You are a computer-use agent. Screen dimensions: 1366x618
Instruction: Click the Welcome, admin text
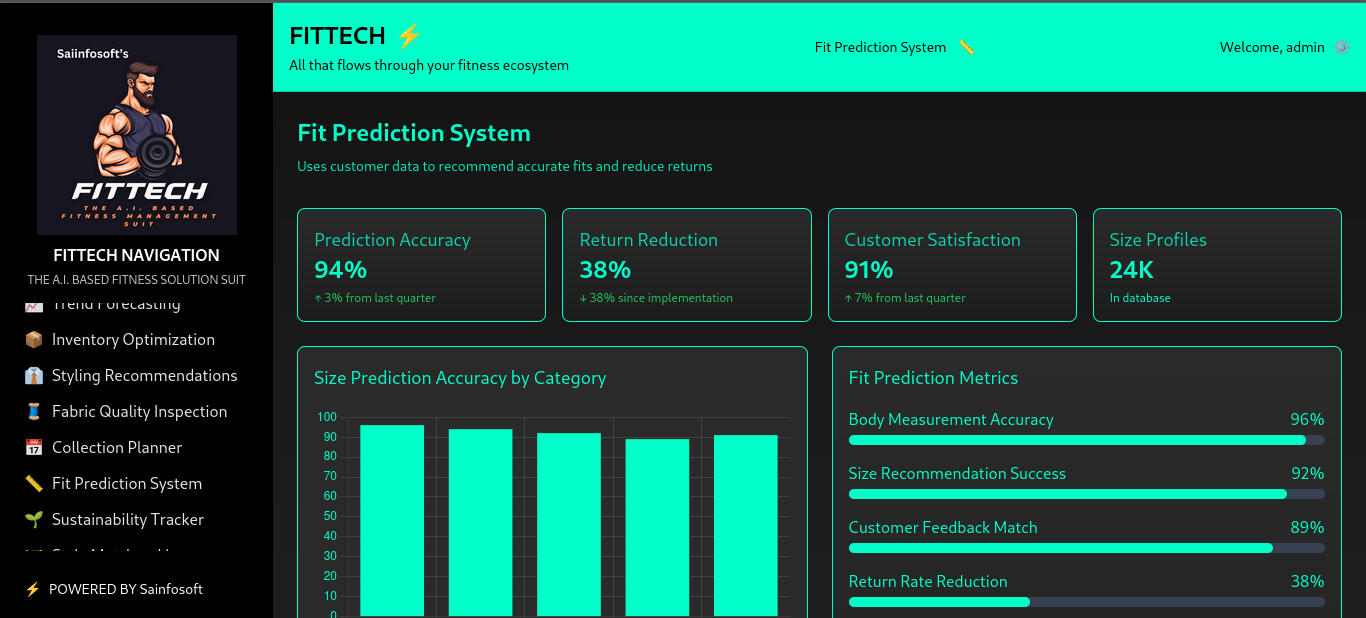[1271, 47]
